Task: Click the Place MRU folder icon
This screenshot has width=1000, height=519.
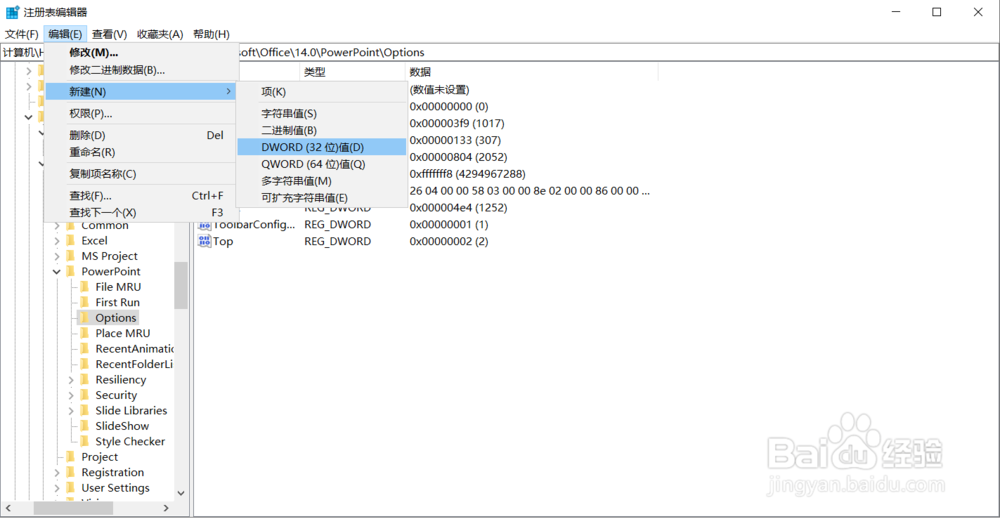Action: [x=85, y=333]
